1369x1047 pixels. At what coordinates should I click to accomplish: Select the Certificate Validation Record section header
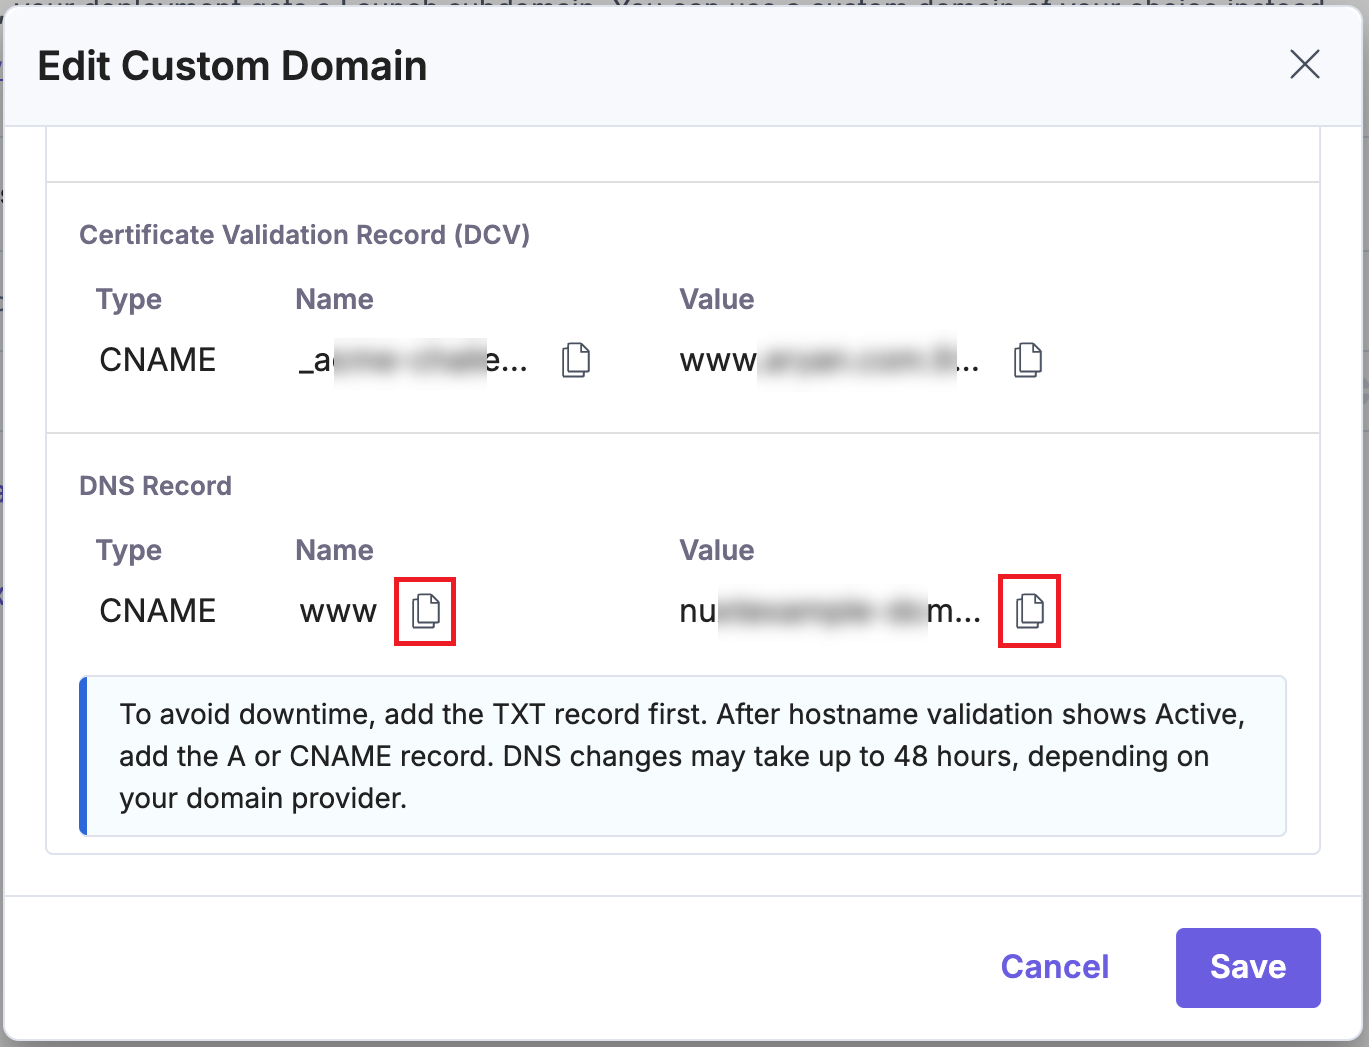pyautogui.click(x=304, y=234)
